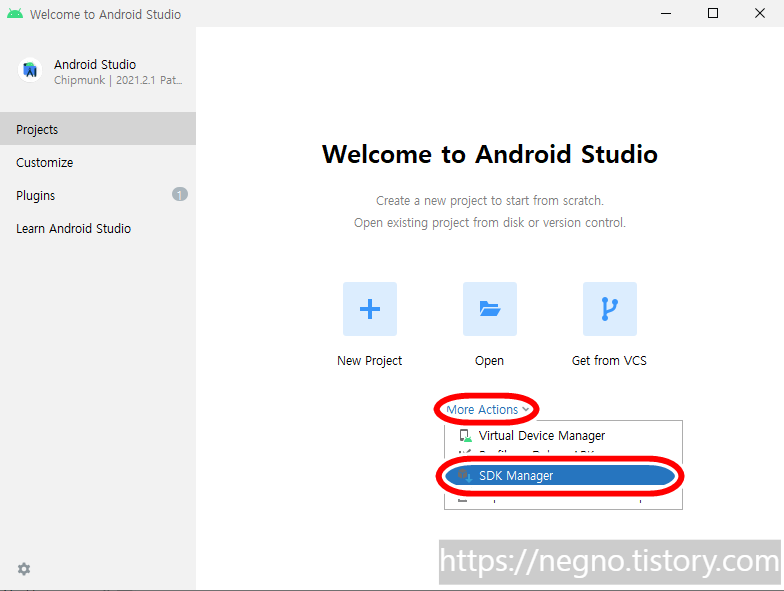Minimize the Android Studio window
The height and width of the screenshot is (591, 784).
[x=666, y=14]
